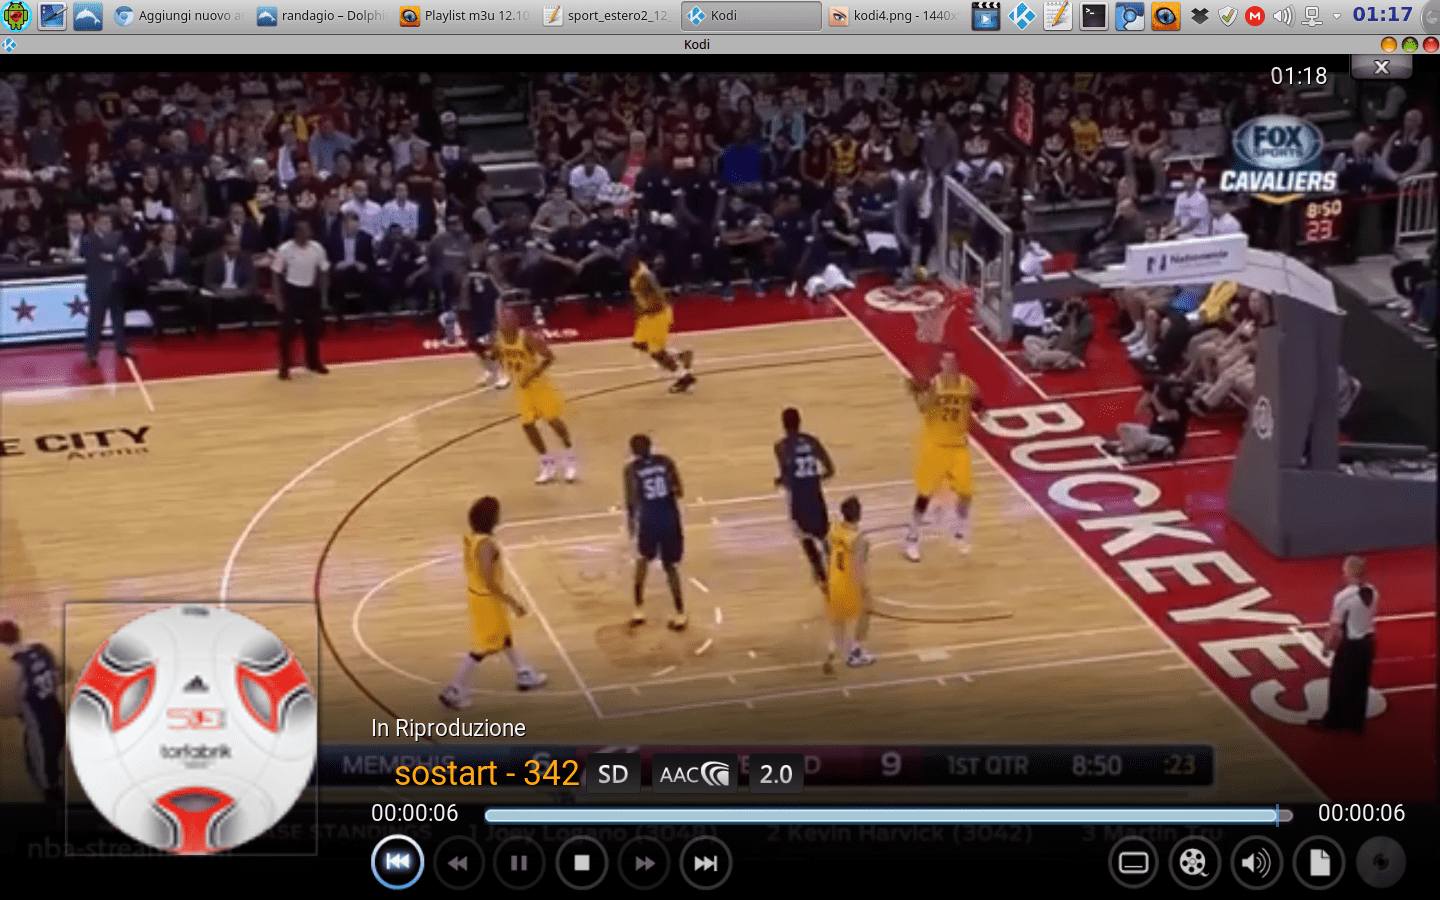The image size is (1440, 900).
Task: Select the Kodi taskbar entry
Action: 751,15
